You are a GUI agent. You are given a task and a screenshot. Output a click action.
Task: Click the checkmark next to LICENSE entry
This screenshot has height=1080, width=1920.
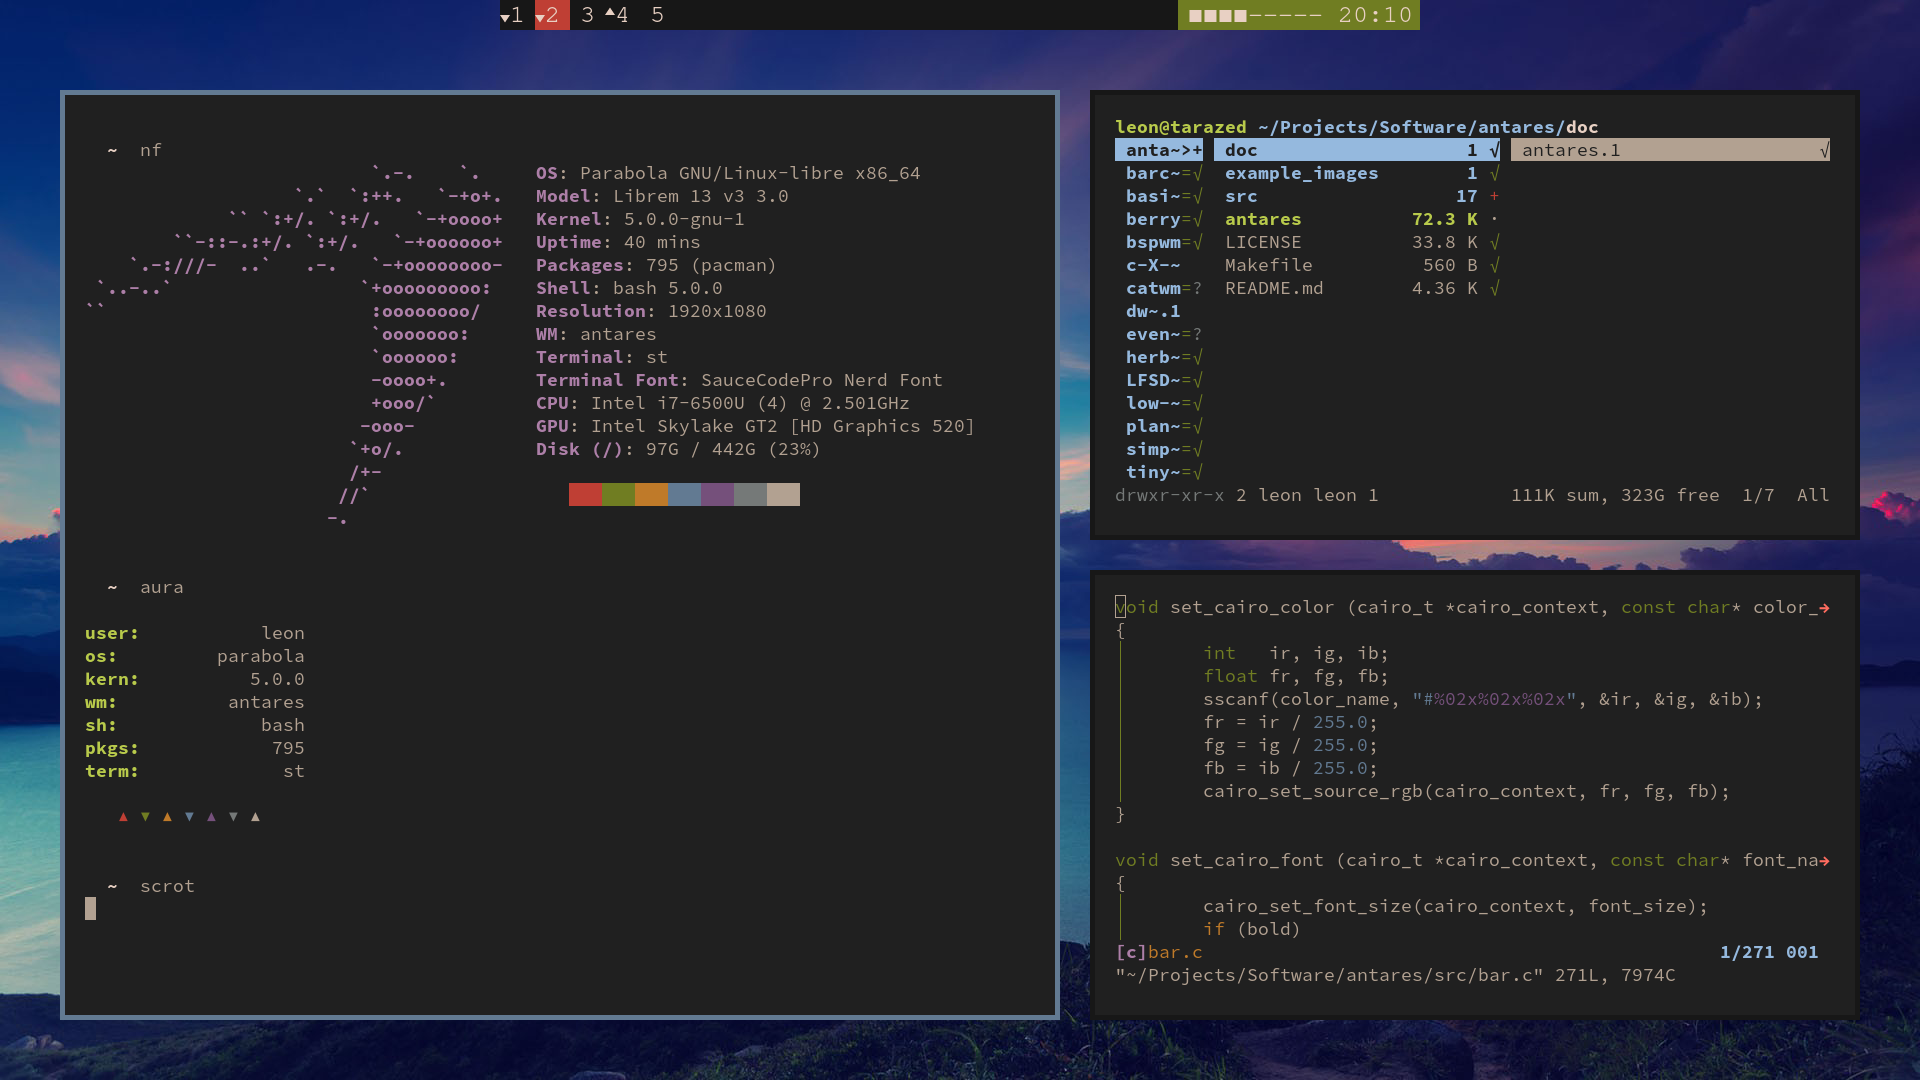[1494, 243]
